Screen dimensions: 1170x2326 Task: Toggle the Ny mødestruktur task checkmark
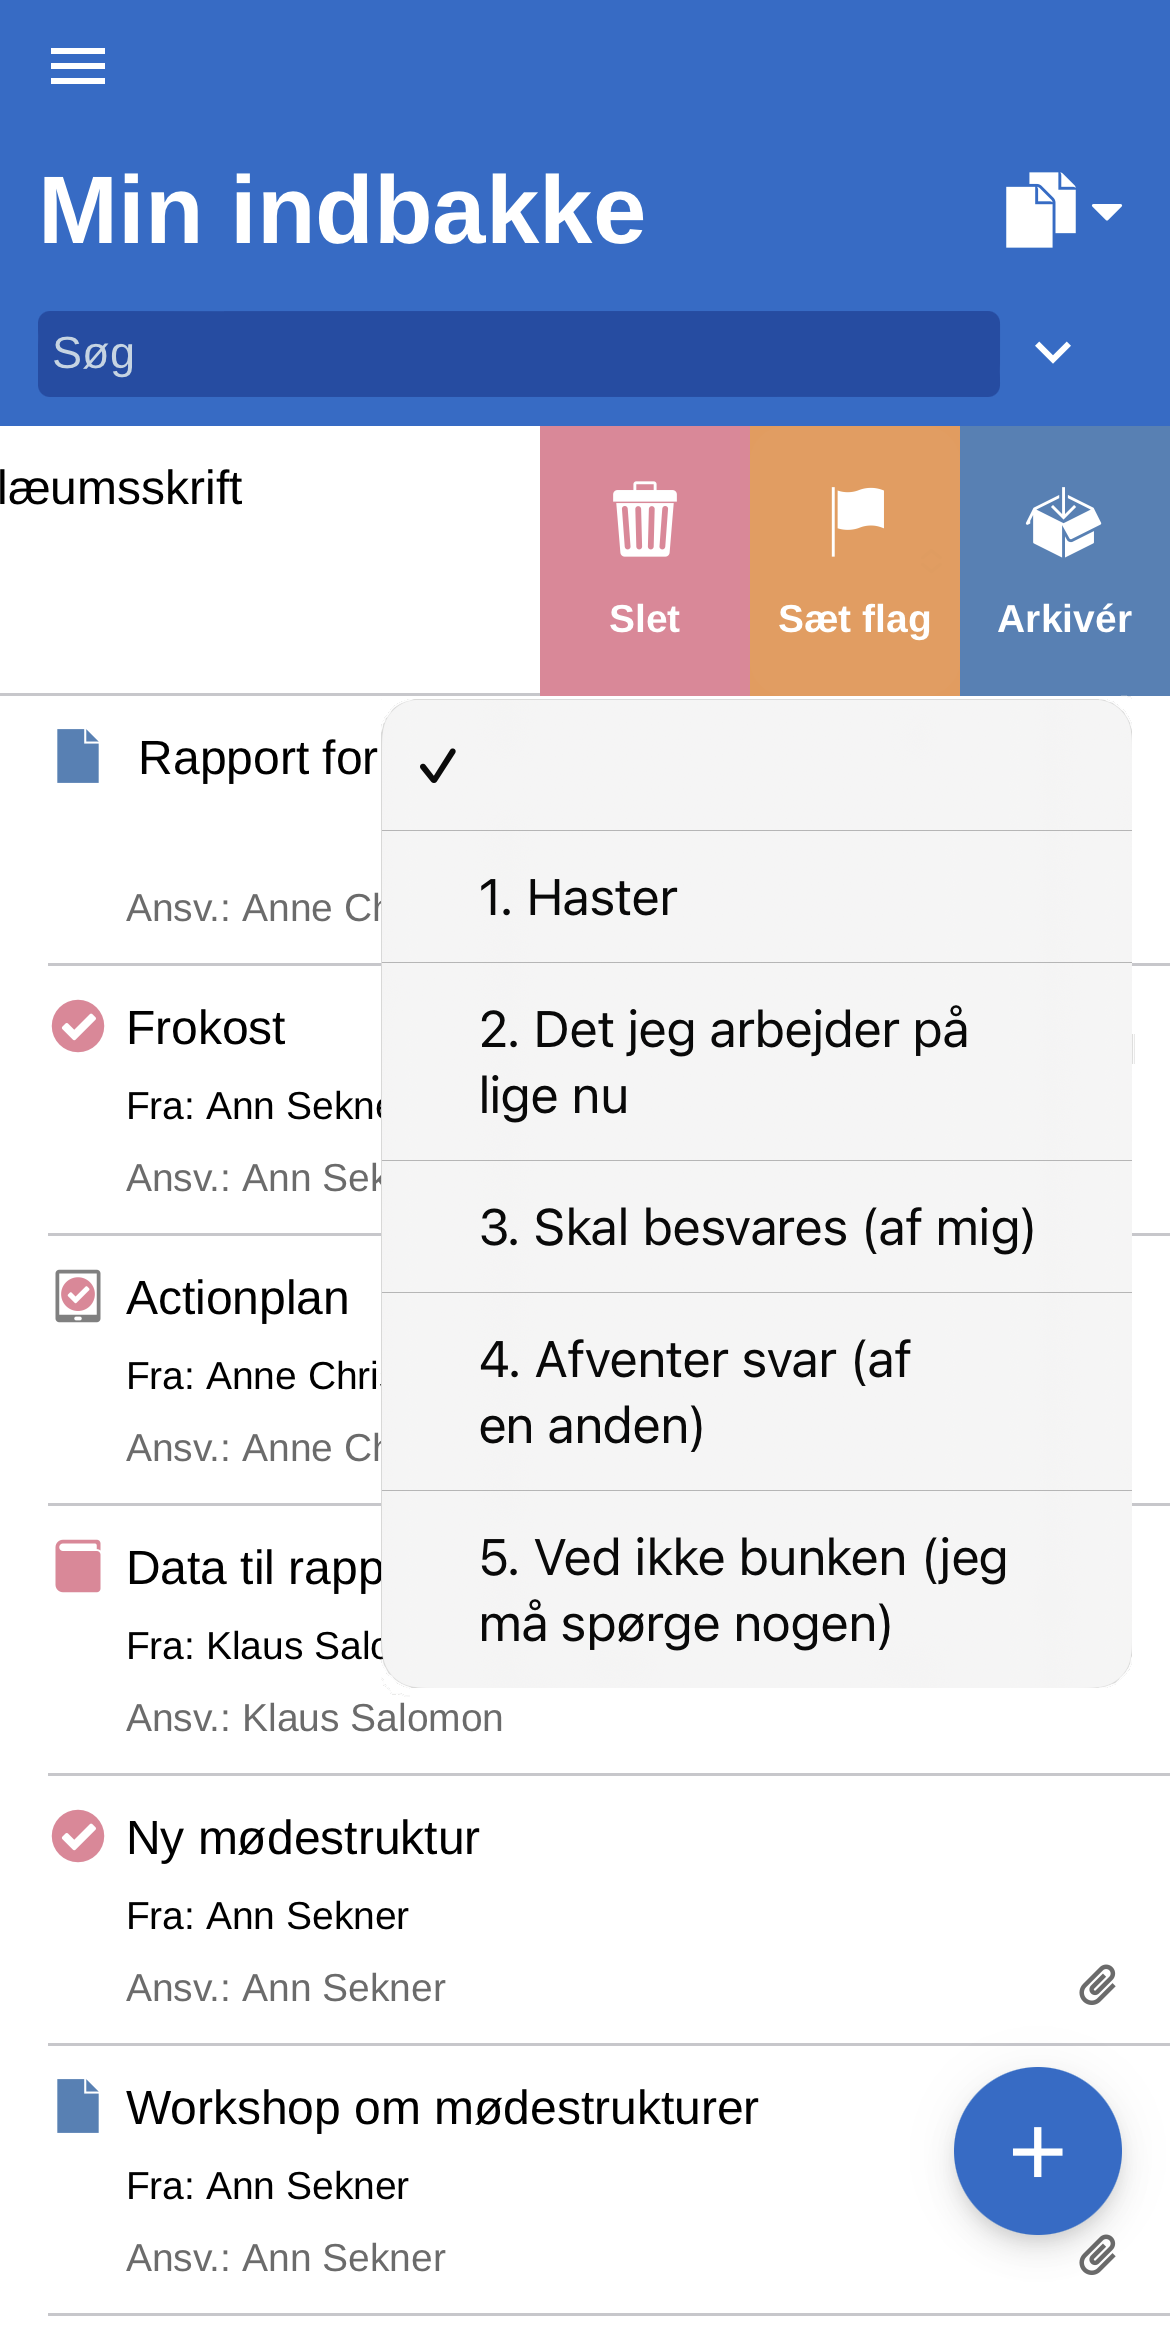pos(78,1836)
